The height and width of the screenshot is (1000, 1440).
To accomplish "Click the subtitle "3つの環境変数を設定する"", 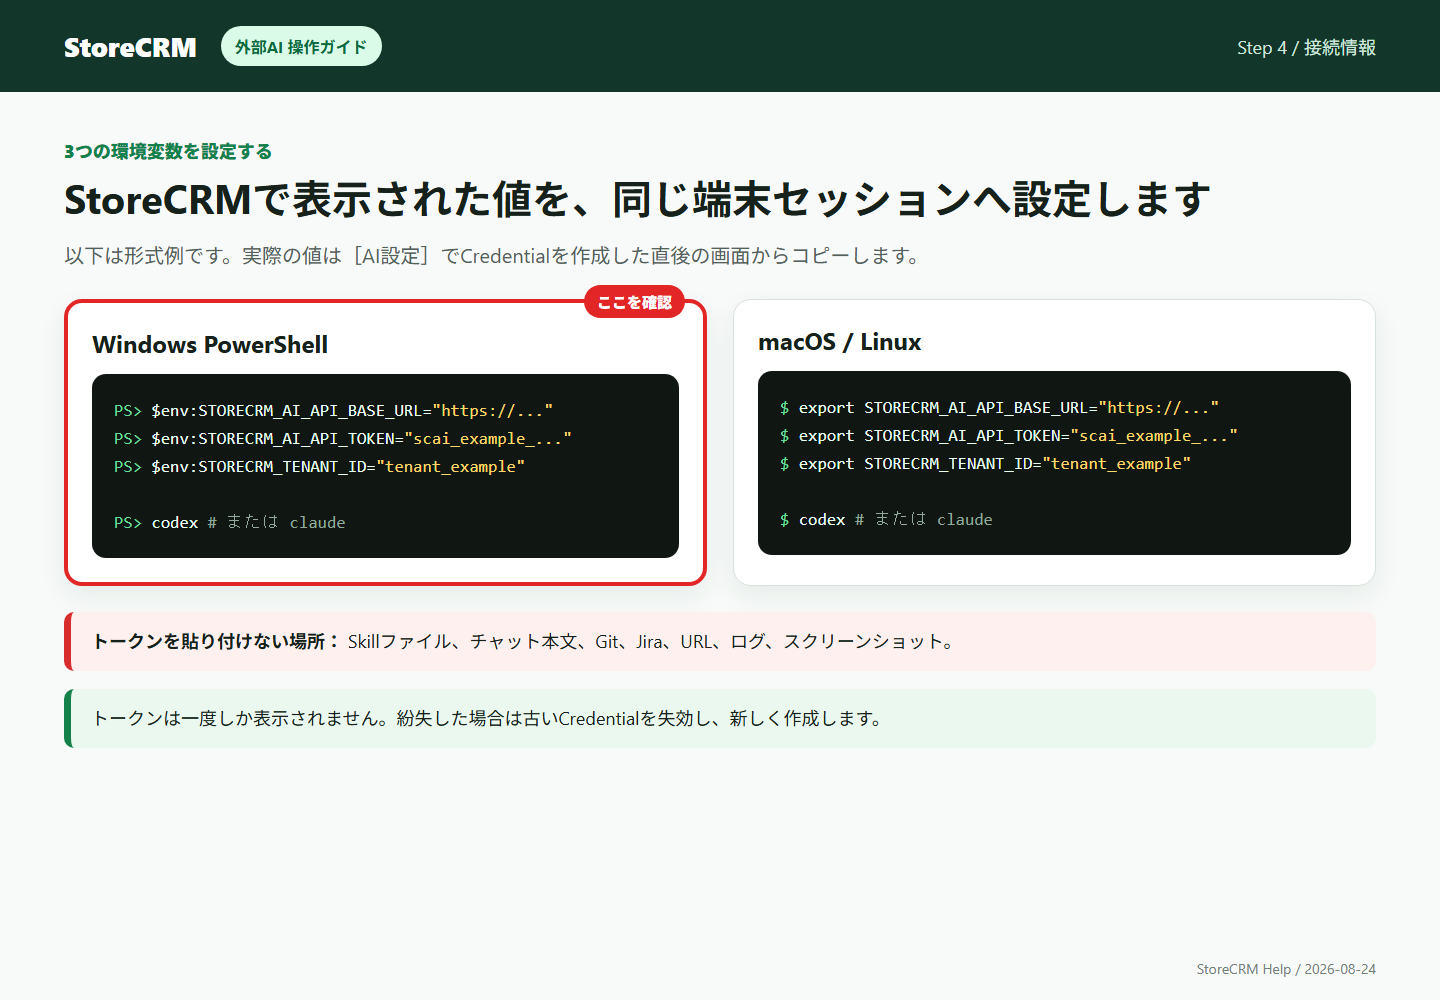I will tap(168, 151).
